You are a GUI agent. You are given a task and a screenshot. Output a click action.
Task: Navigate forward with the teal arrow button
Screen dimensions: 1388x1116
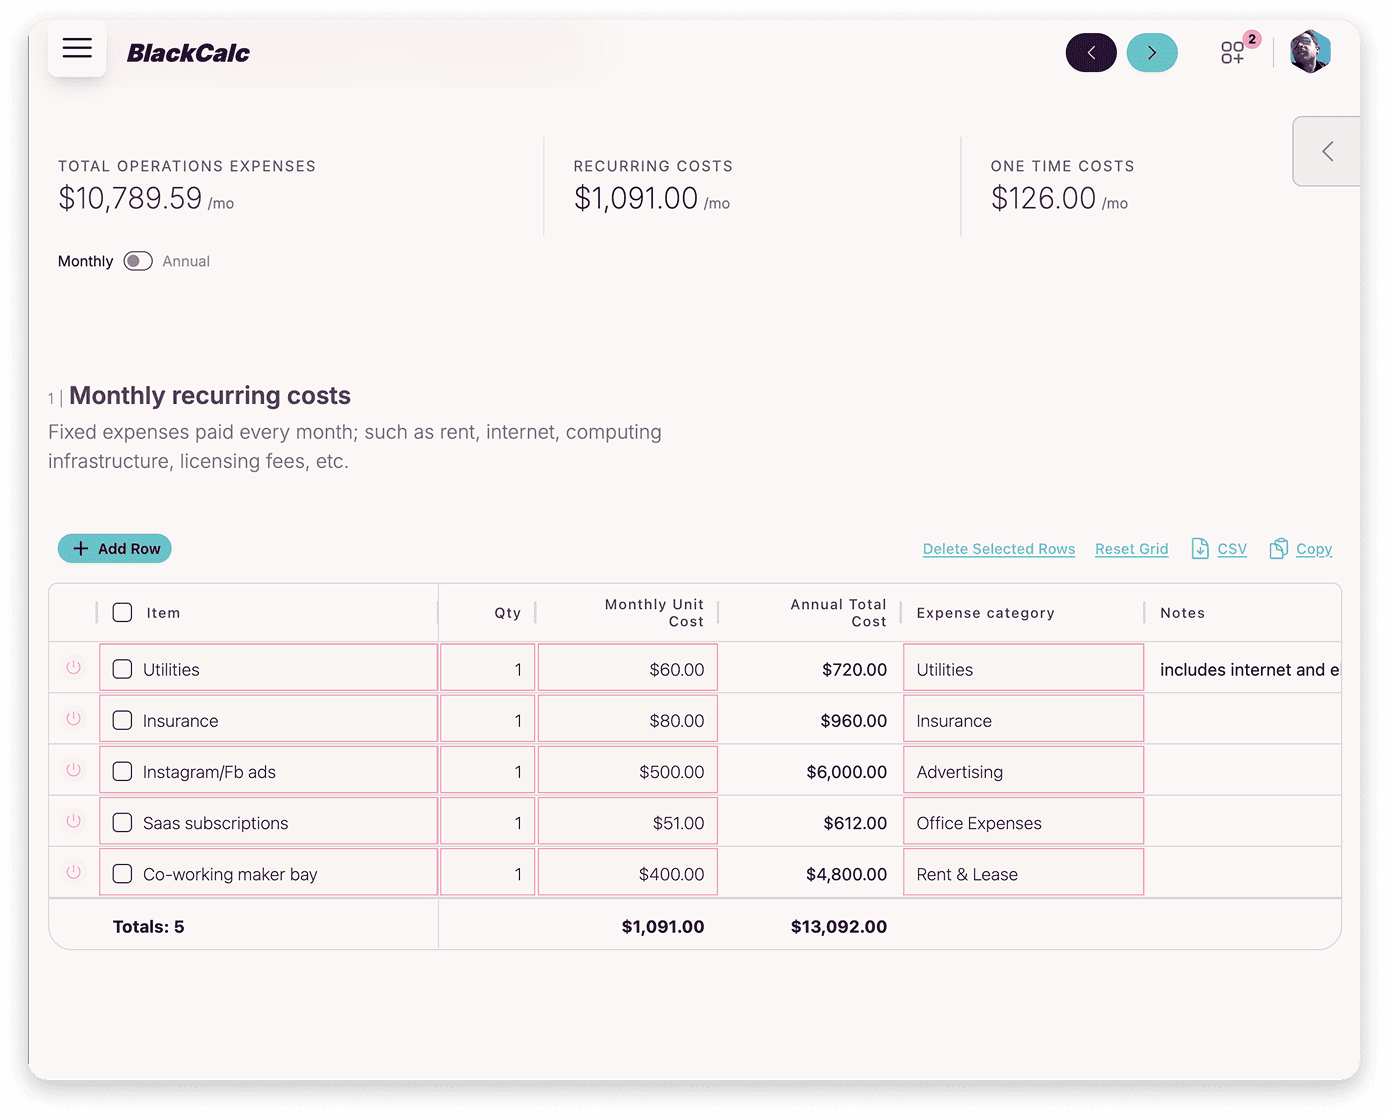1152,52
